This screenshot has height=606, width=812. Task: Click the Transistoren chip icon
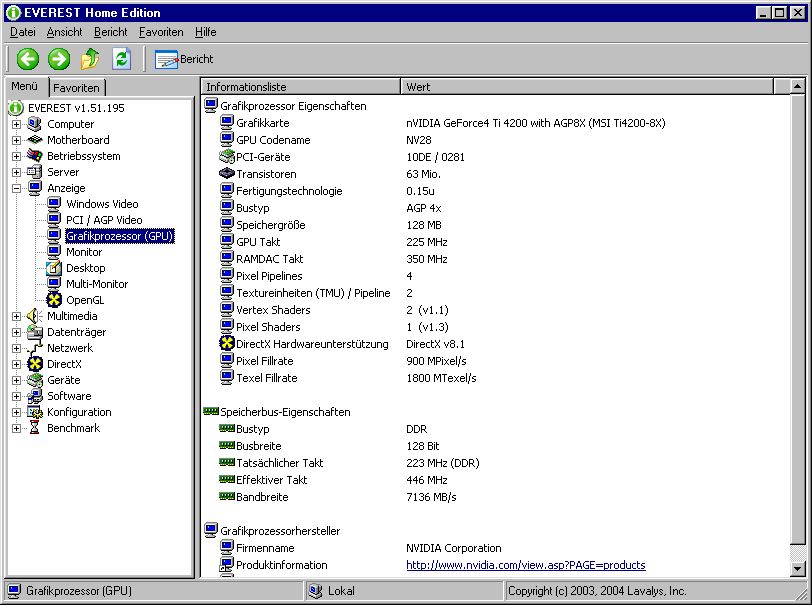point(227,174)
